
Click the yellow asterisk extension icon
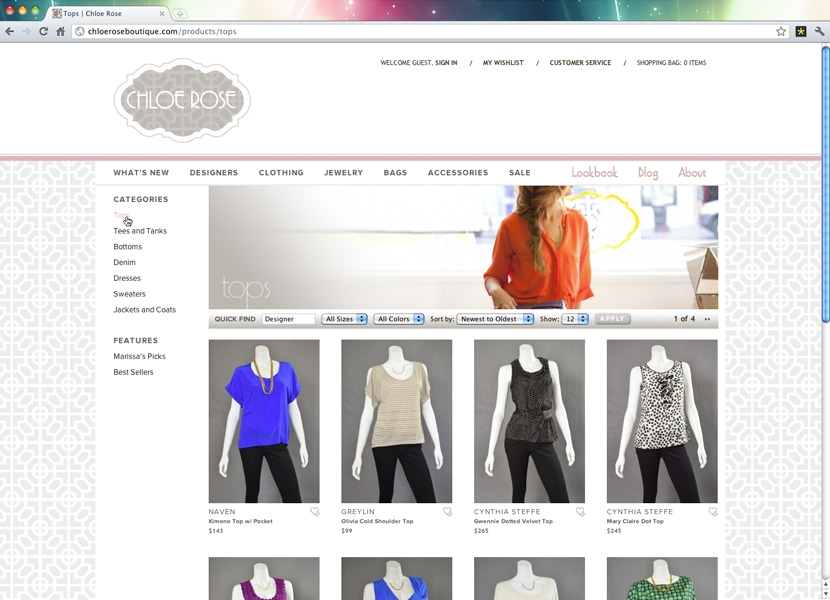[801, 31]
